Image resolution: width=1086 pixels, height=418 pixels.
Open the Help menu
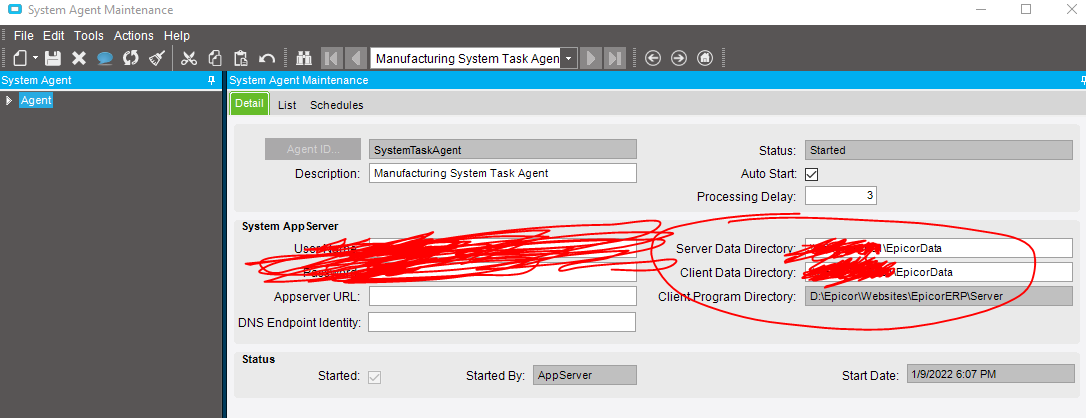tap(177, 35)
